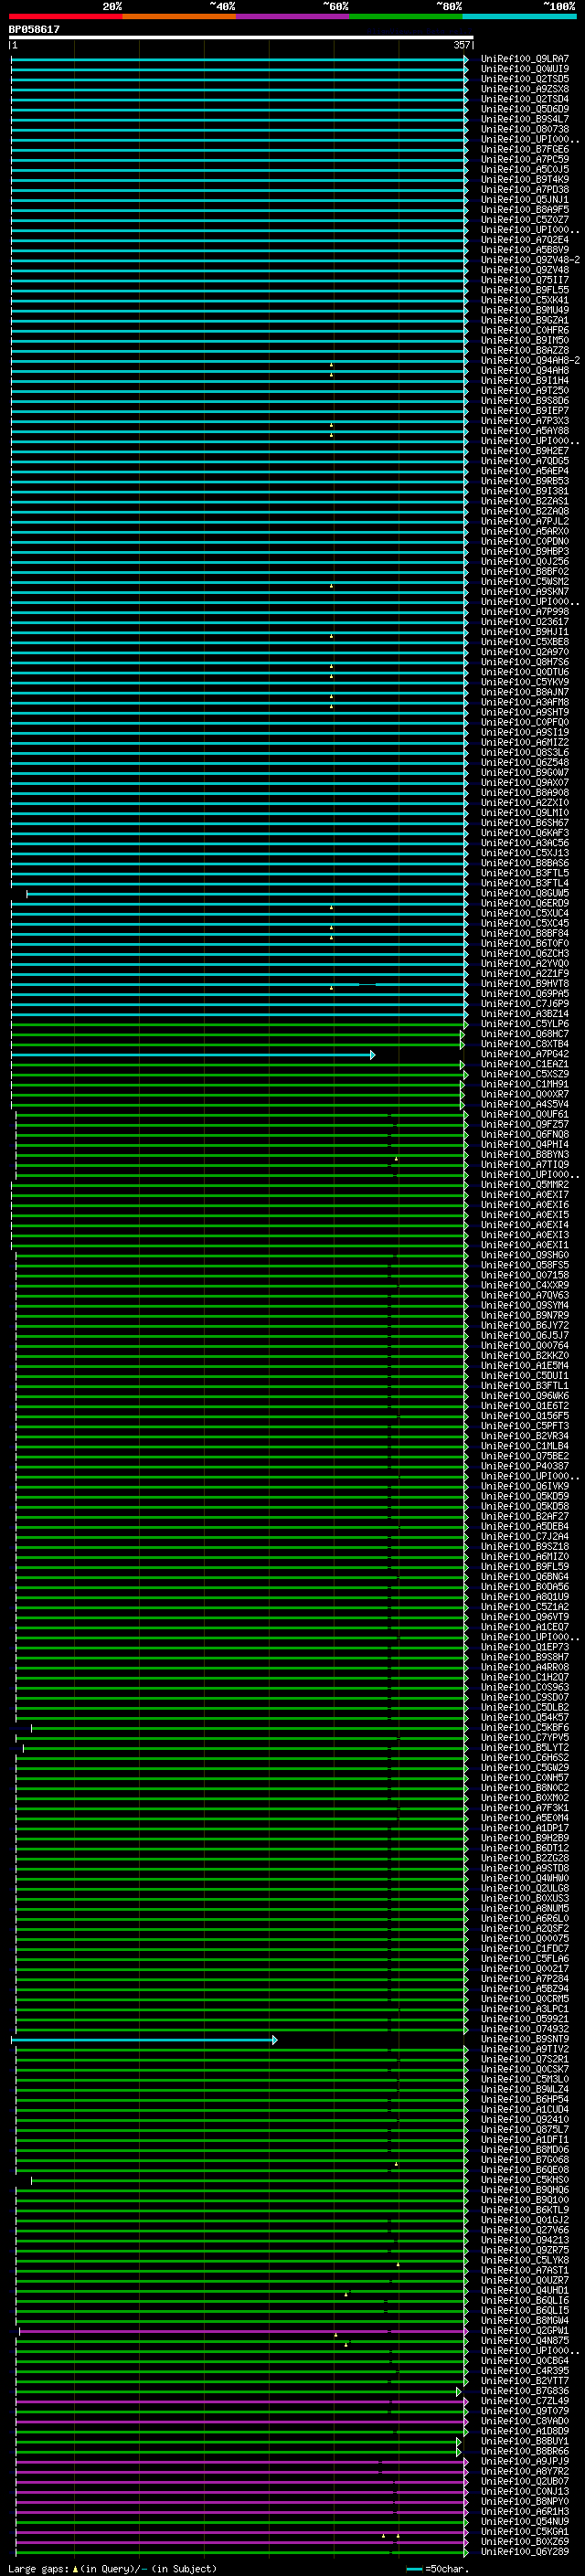
Task: Click the =50char. scale legend
Action: 438,2569
